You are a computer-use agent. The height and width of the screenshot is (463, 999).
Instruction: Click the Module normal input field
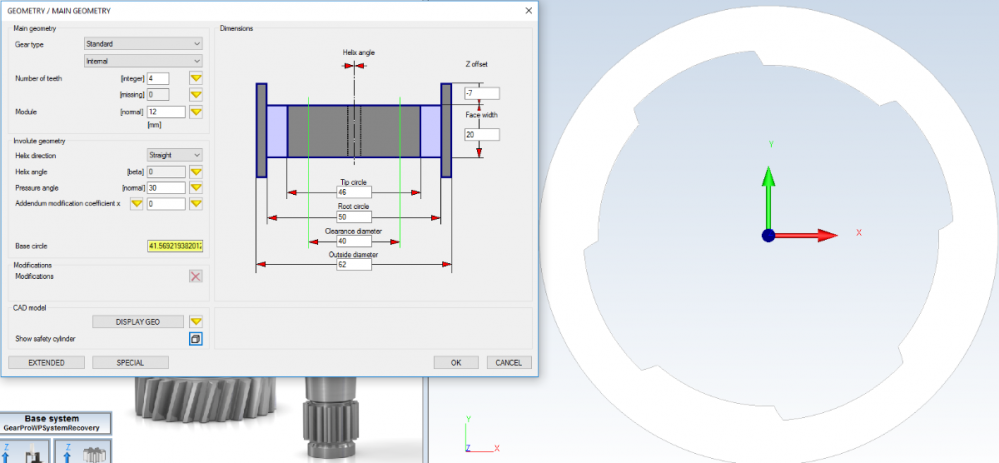166,112
